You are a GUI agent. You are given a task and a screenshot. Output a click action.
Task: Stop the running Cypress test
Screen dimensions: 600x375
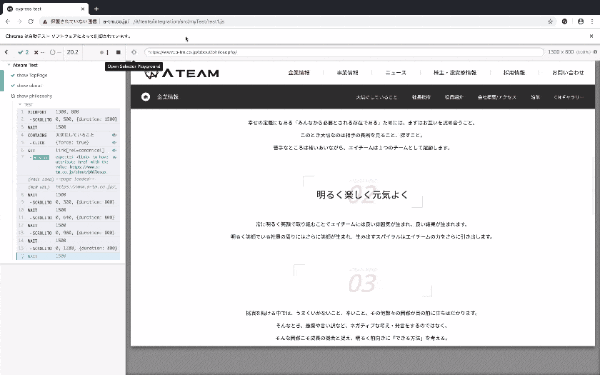(118, 52)
